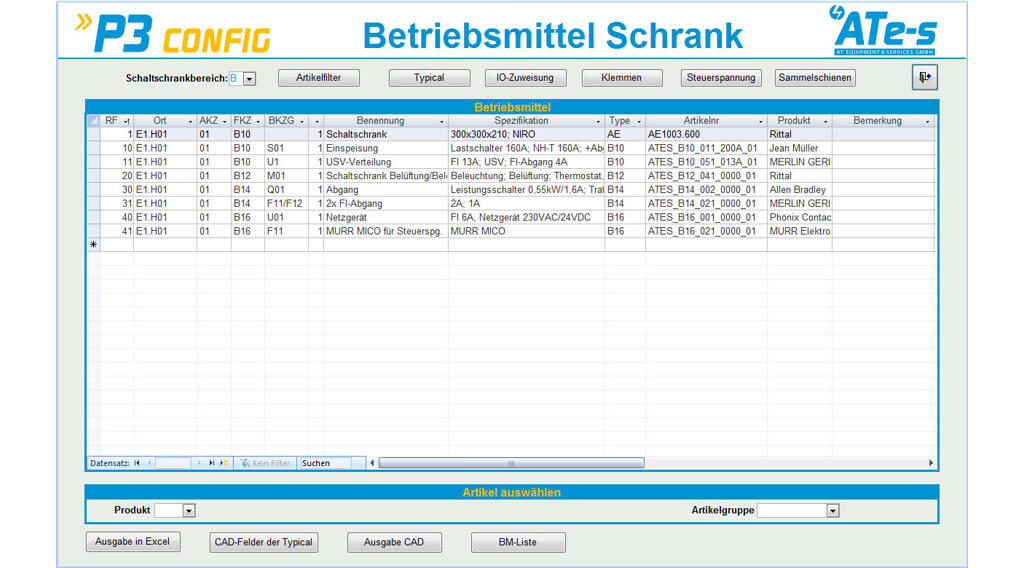The width and height of the screenshot is (1024, 568).
Task: Click cell 'ATES_B12_041_0000_01'
Action: [706, 176]
